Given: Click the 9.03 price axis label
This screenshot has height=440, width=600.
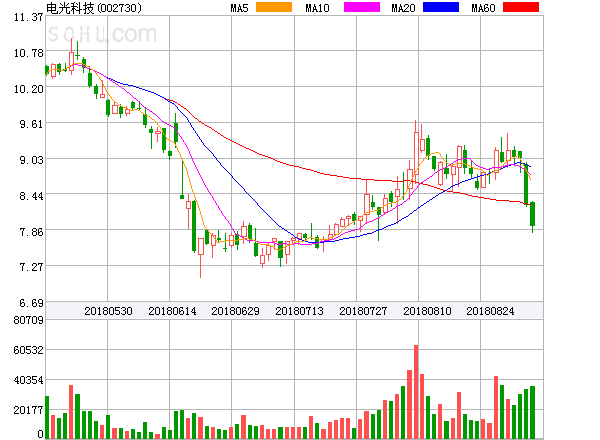Looking at the screenshot, I should (x=31, y=160).
